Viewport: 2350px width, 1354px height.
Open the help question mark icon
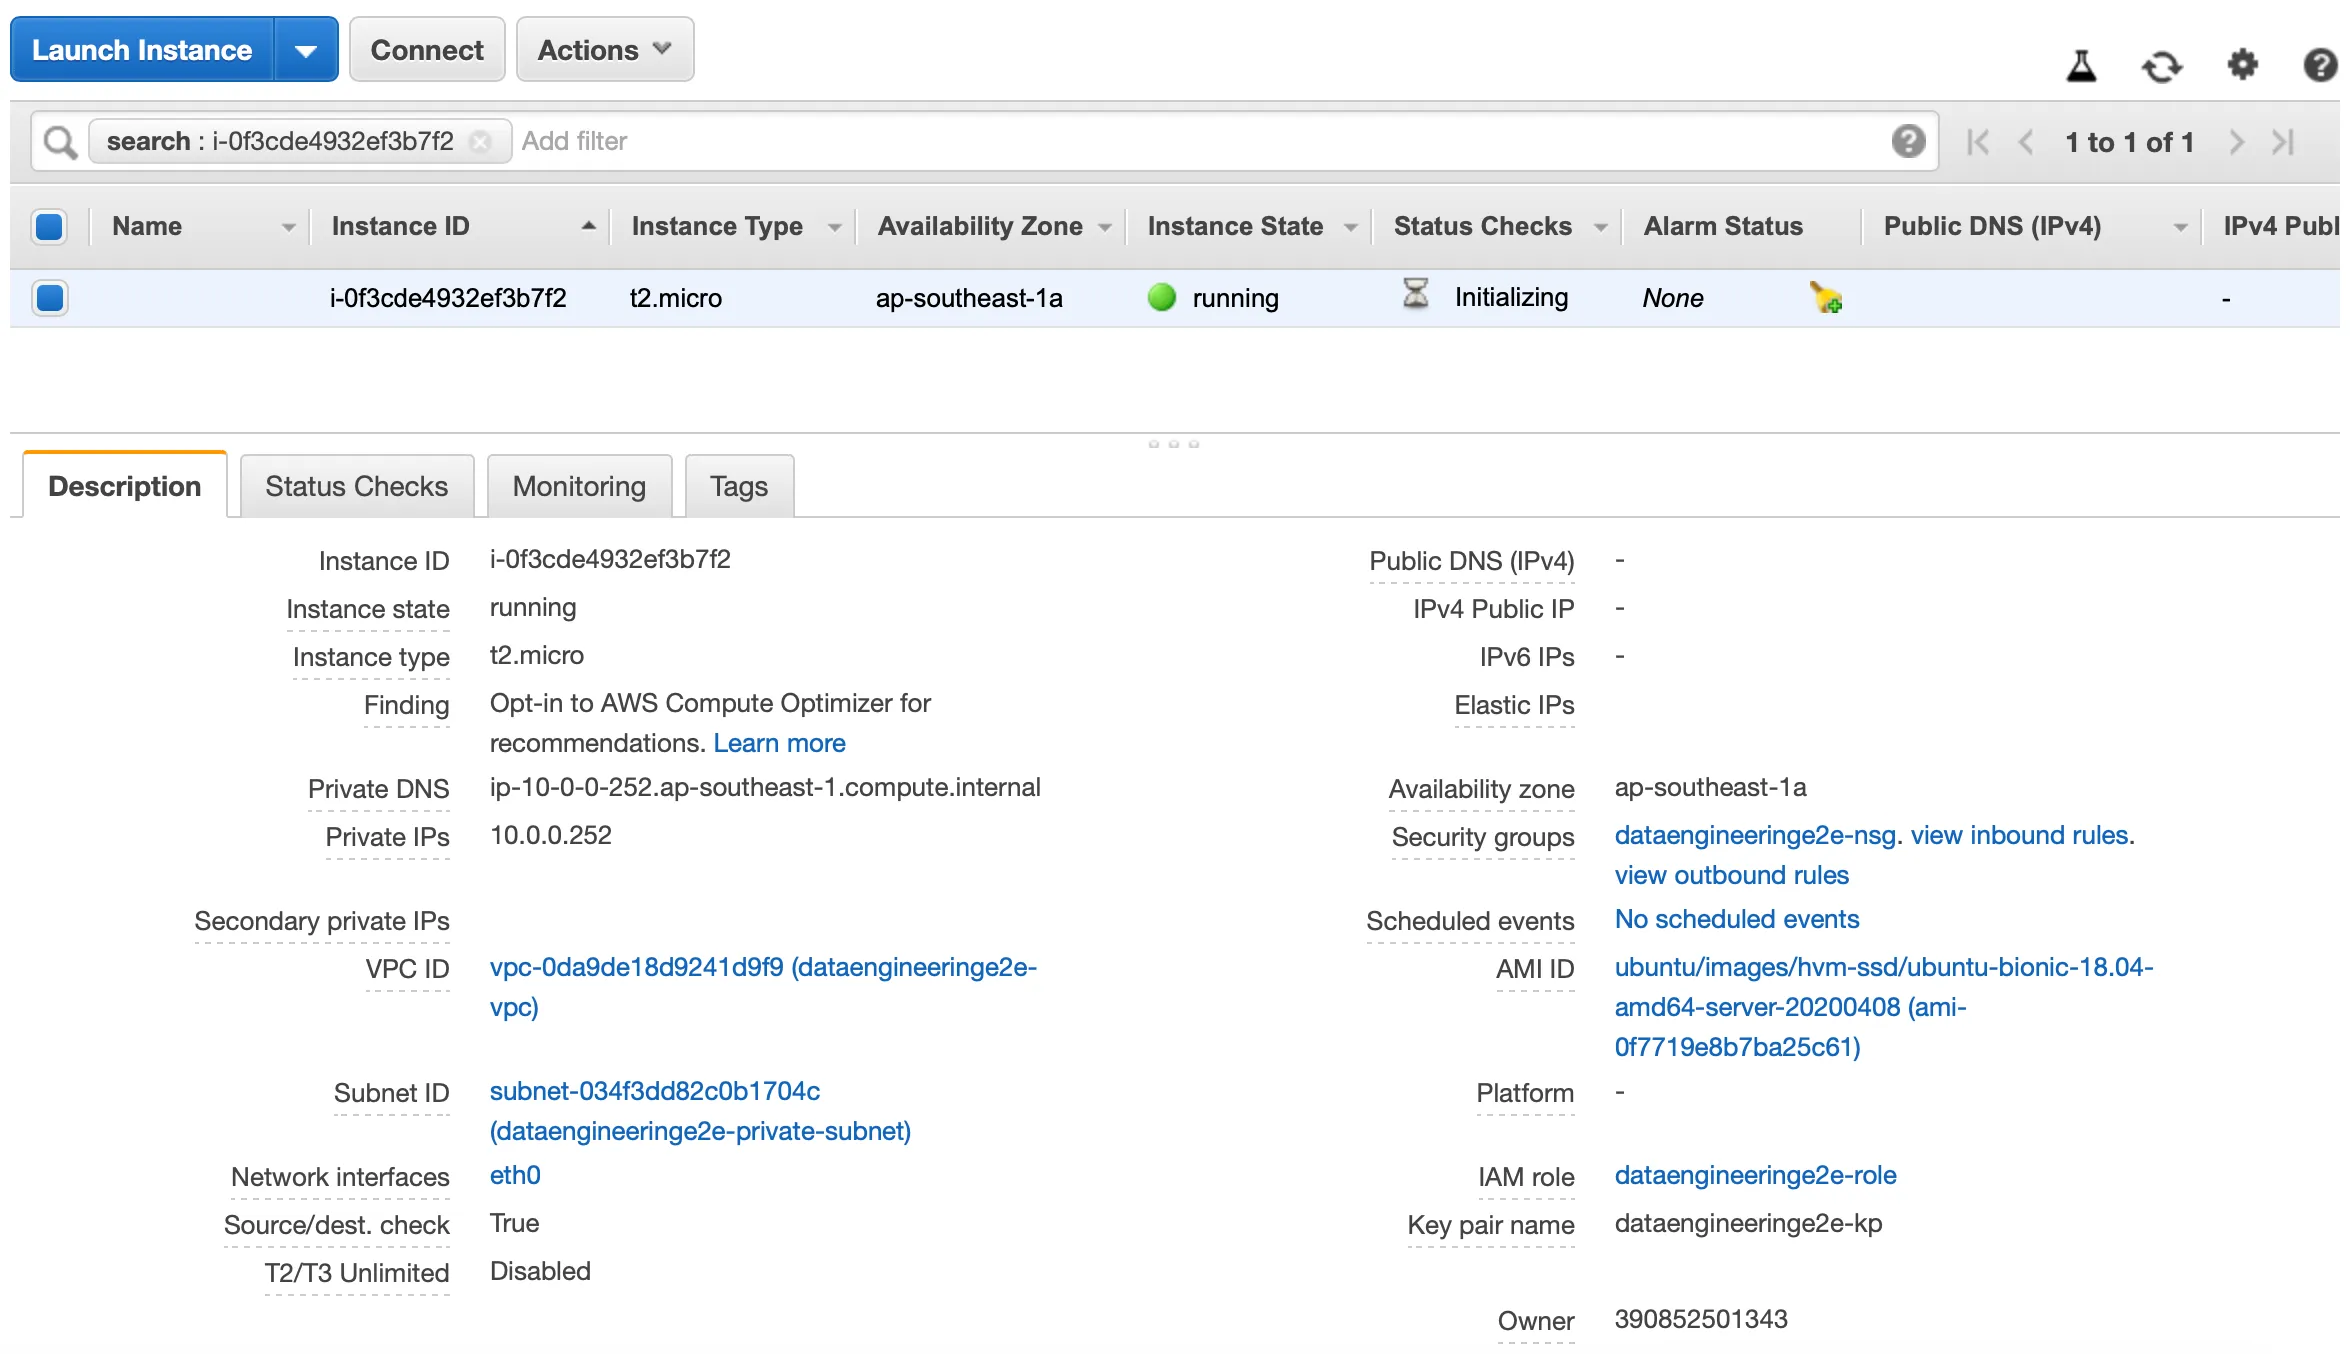2320,66
